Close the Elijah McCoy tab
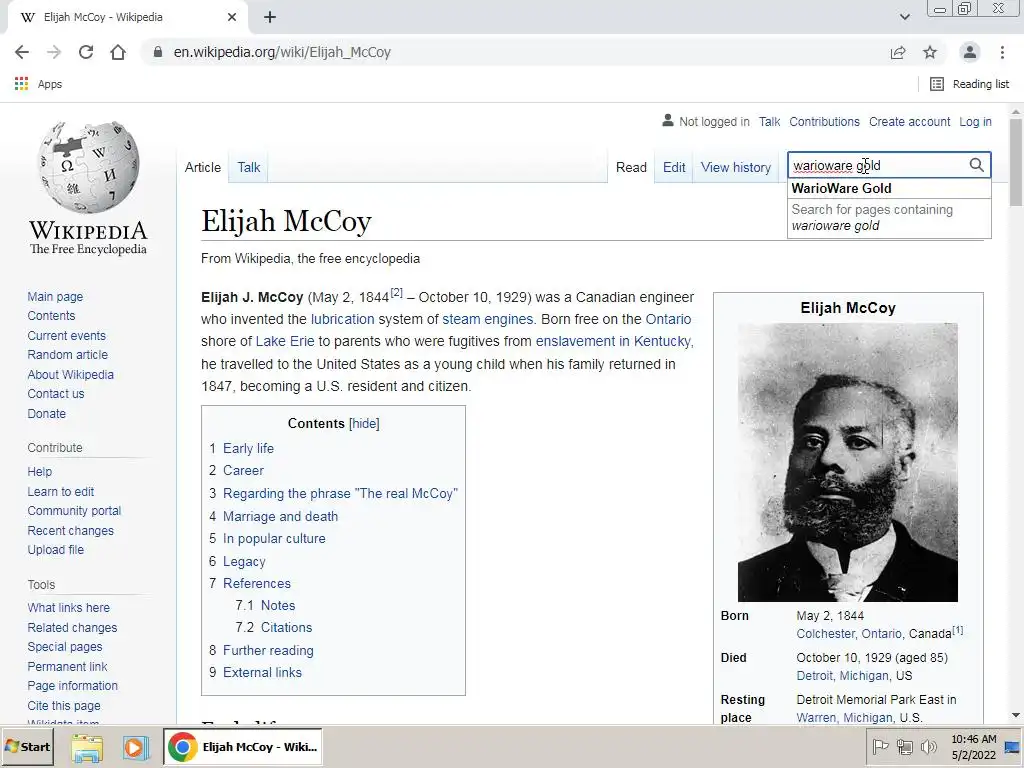The width and height of the screenshot is (1024, 768). point(232,17)
